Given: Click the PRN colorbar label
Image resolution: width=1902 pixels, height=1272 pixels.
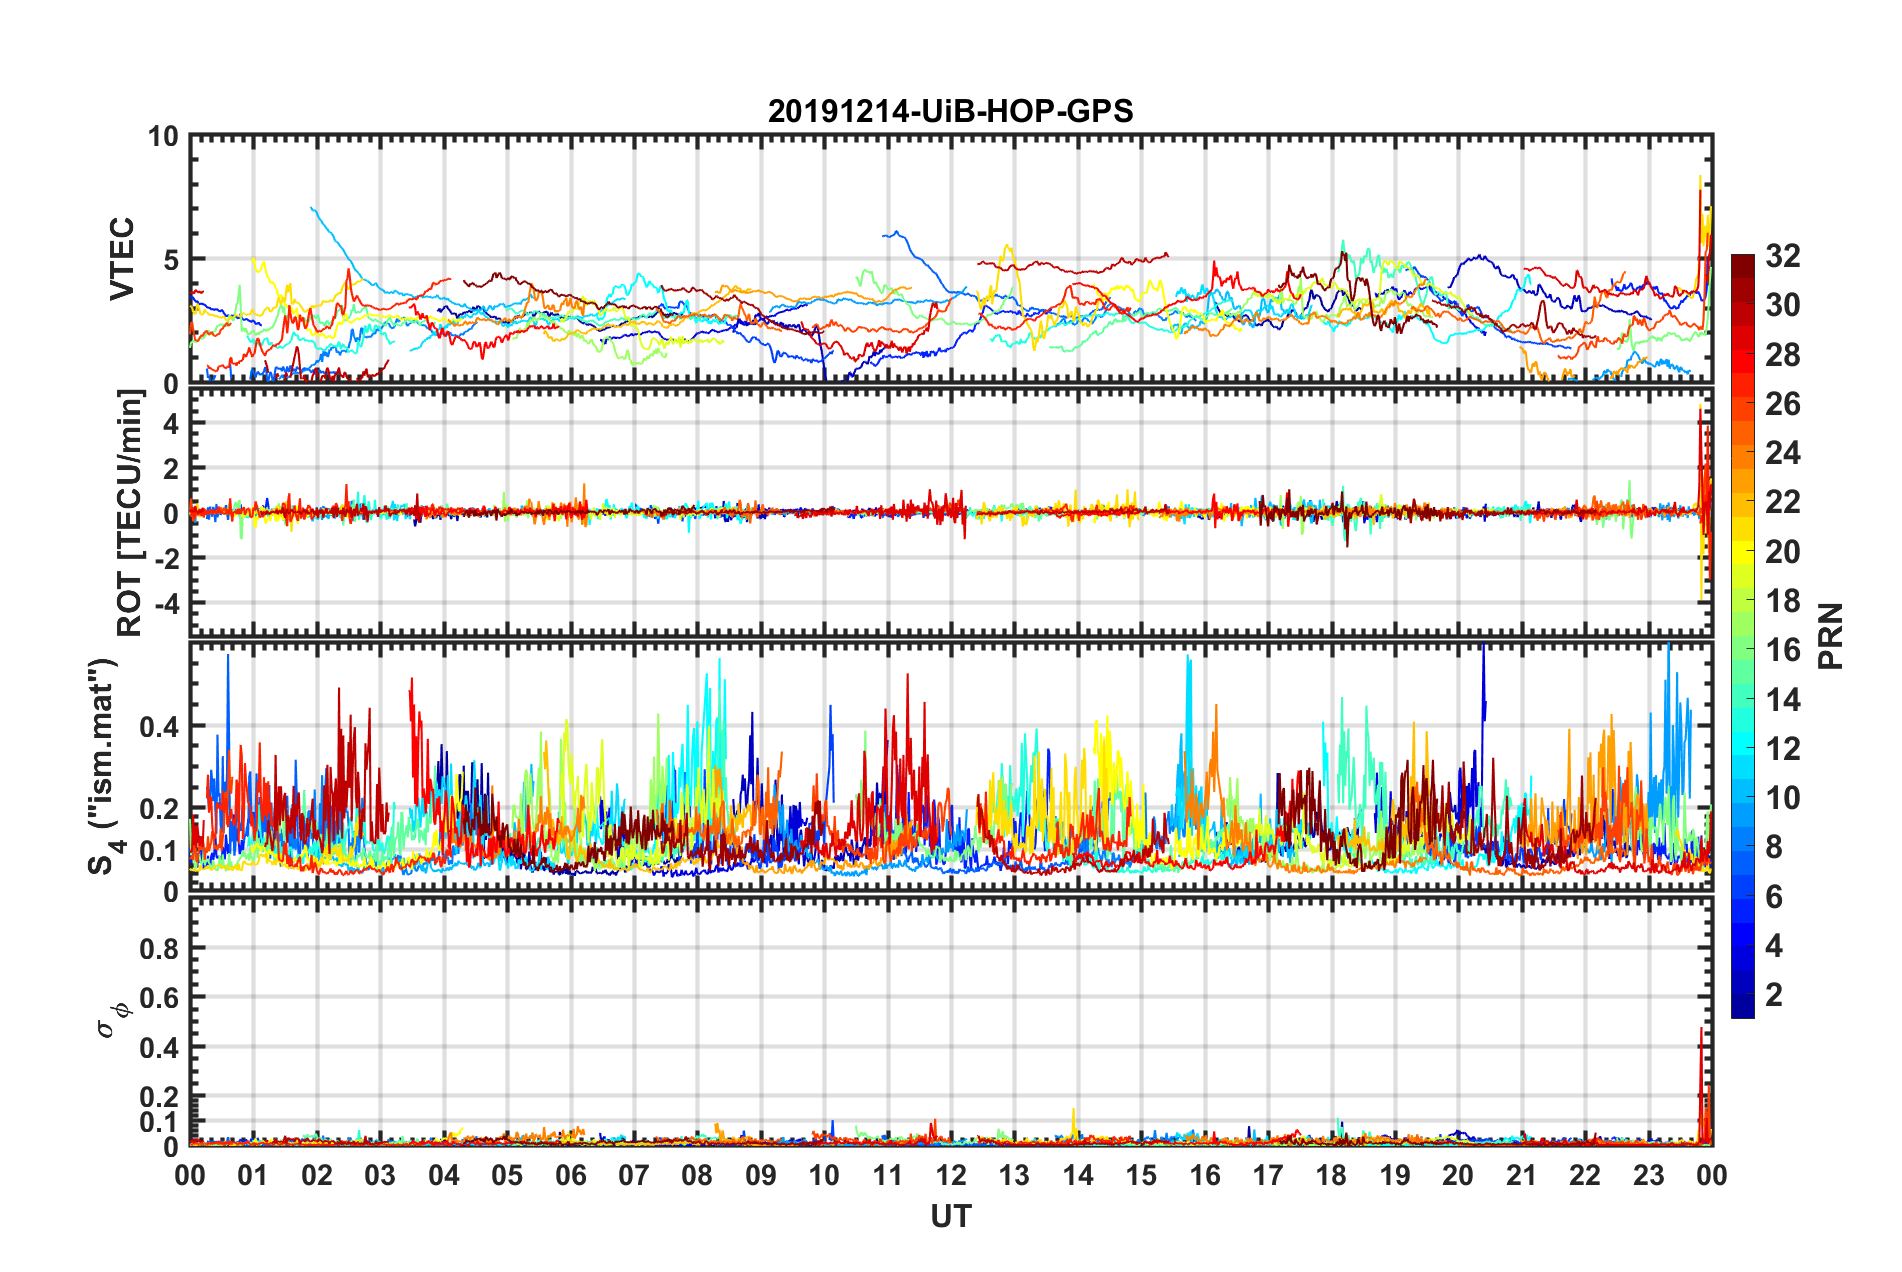Looking at the screenshot, I should coord(1831,636).
